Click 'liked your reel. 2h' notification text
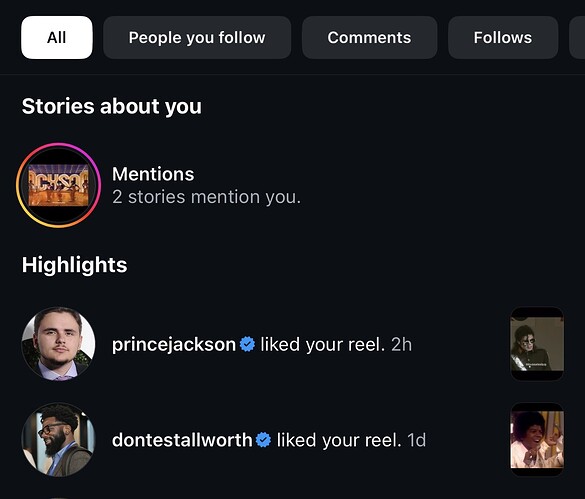585x499 pixels. pyautogui.click(x=336, y=344)
